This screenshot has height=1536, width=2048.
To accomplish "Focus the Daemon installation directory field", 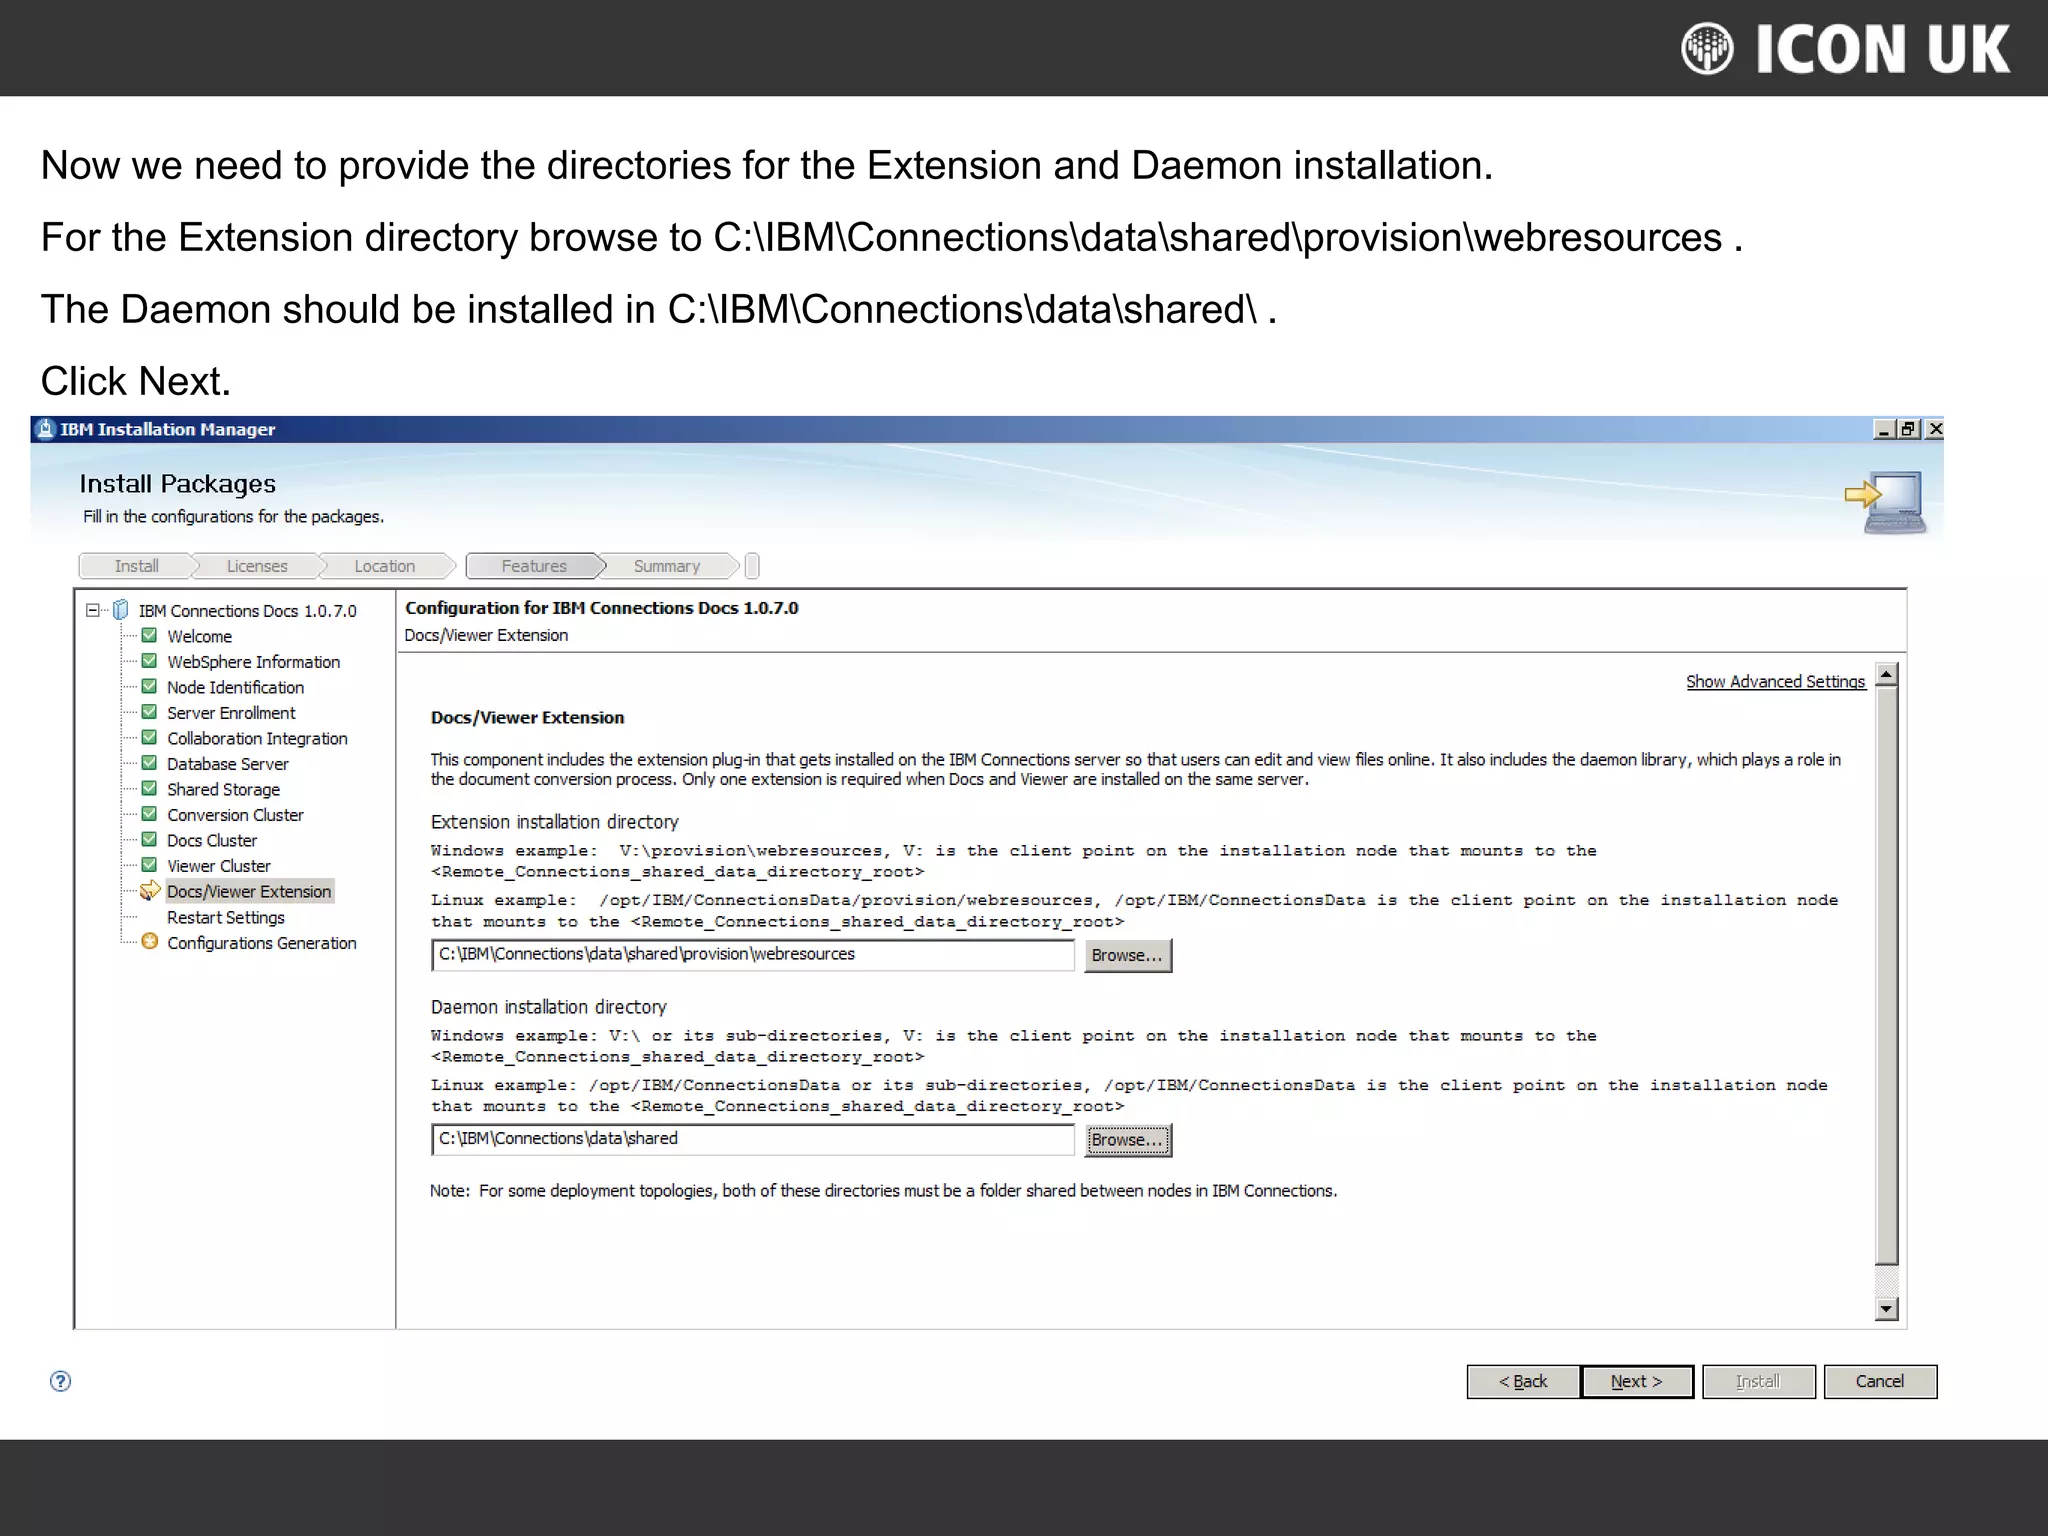I will coord(753,1139).
